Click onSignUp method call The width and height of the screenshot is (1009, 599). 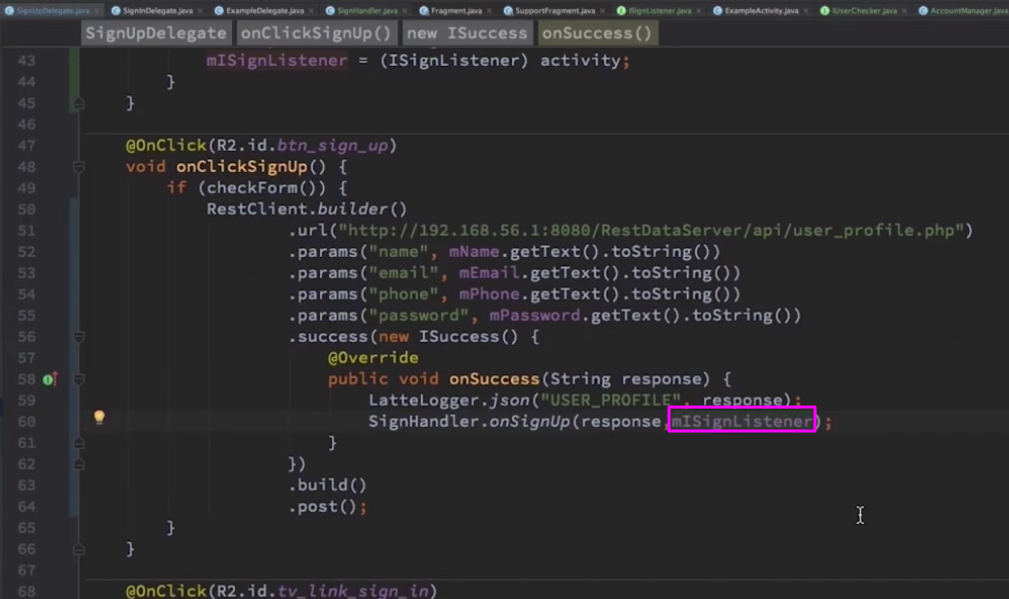(x=530, y=421)
